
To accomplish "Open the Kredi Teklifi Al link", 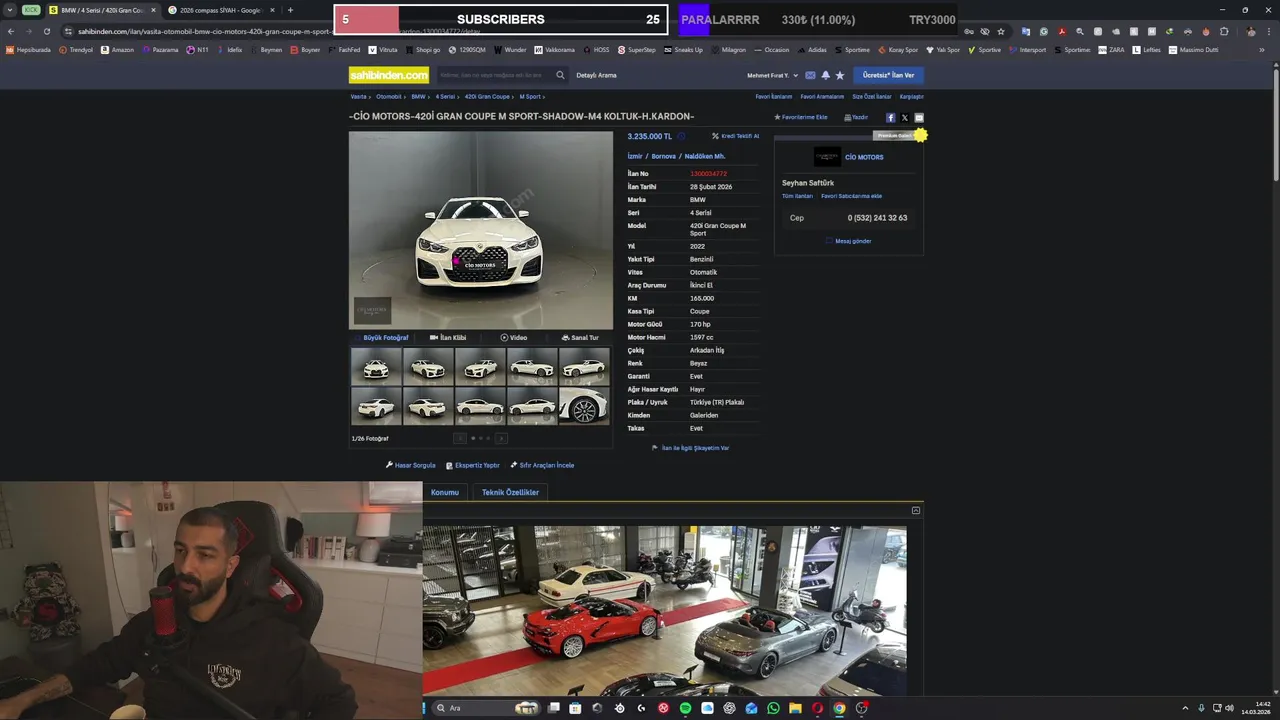I will [x=736, y=136].
